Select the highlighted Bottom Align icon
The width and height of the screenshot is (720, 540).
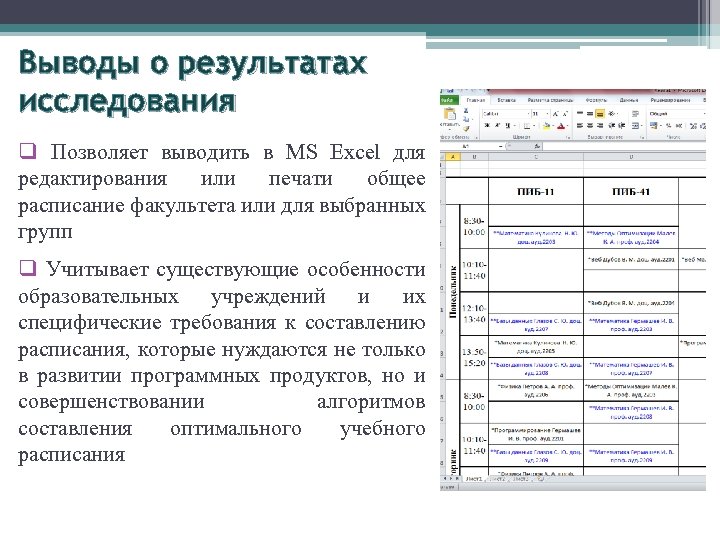point(600,113)
